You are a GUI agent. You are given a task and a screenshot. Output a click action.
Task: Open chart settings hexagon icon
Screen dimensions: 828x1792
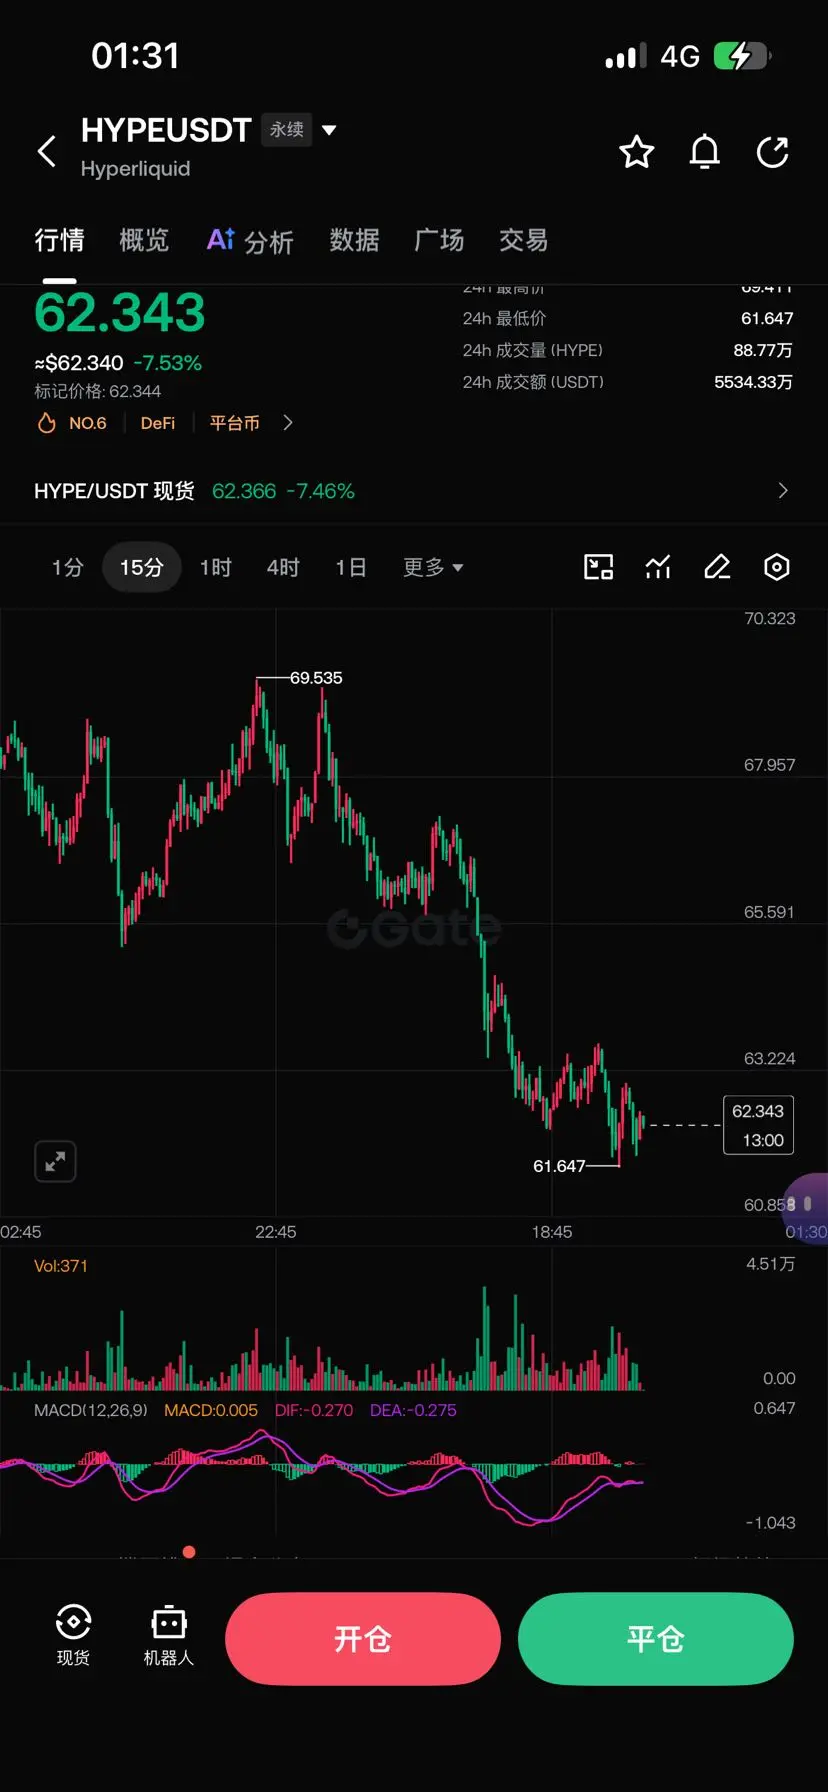(x=777, y=567)
